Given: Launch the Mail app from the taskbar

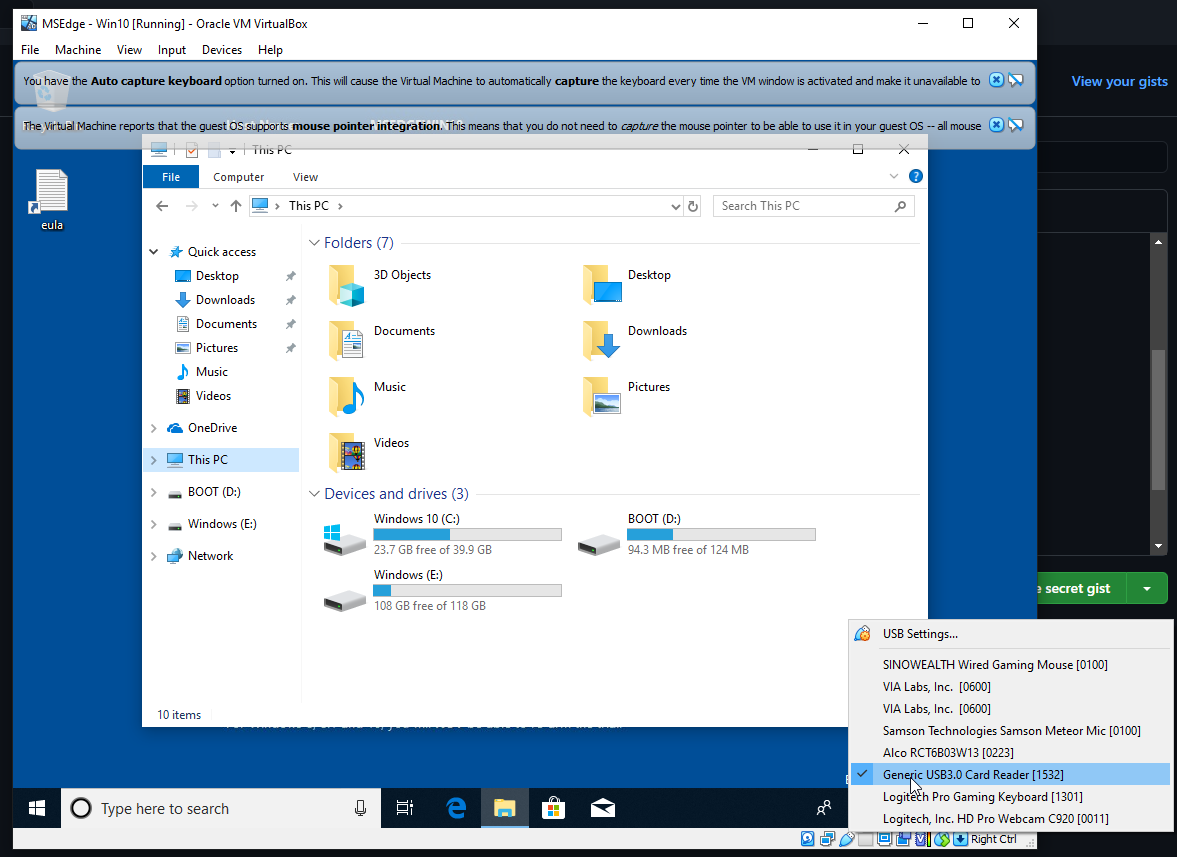Looking at the screenshot, I should 602,808.
